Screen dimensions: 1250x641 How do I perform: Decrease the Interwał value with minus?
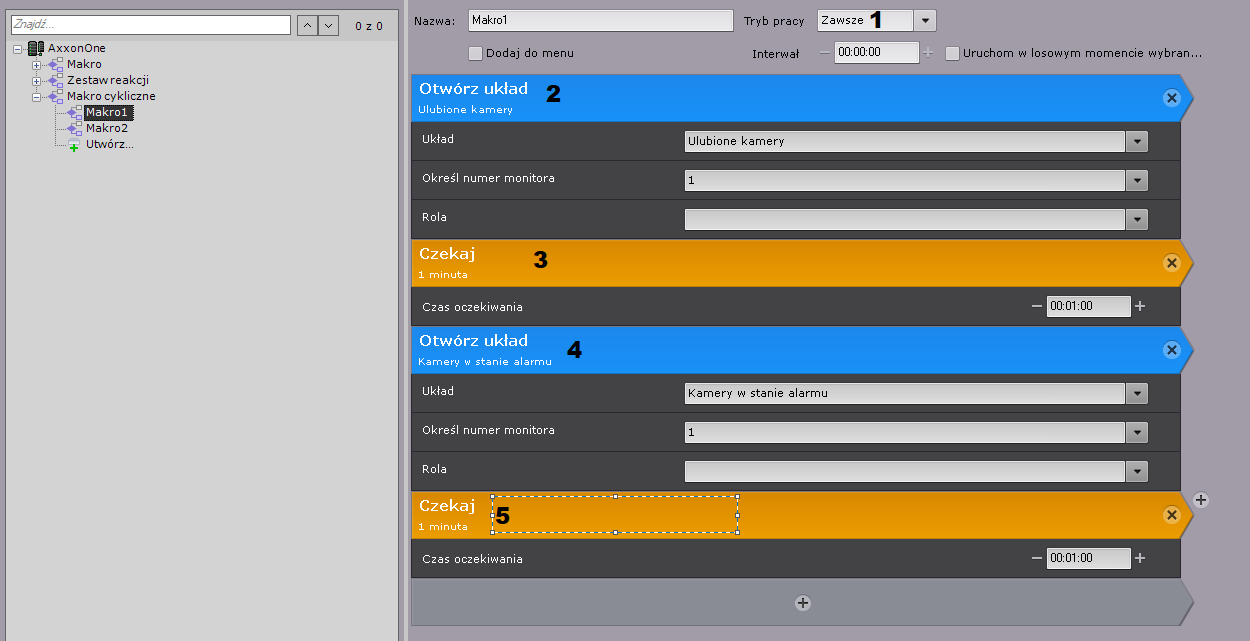pyautogui.click(x=824, y=53)
